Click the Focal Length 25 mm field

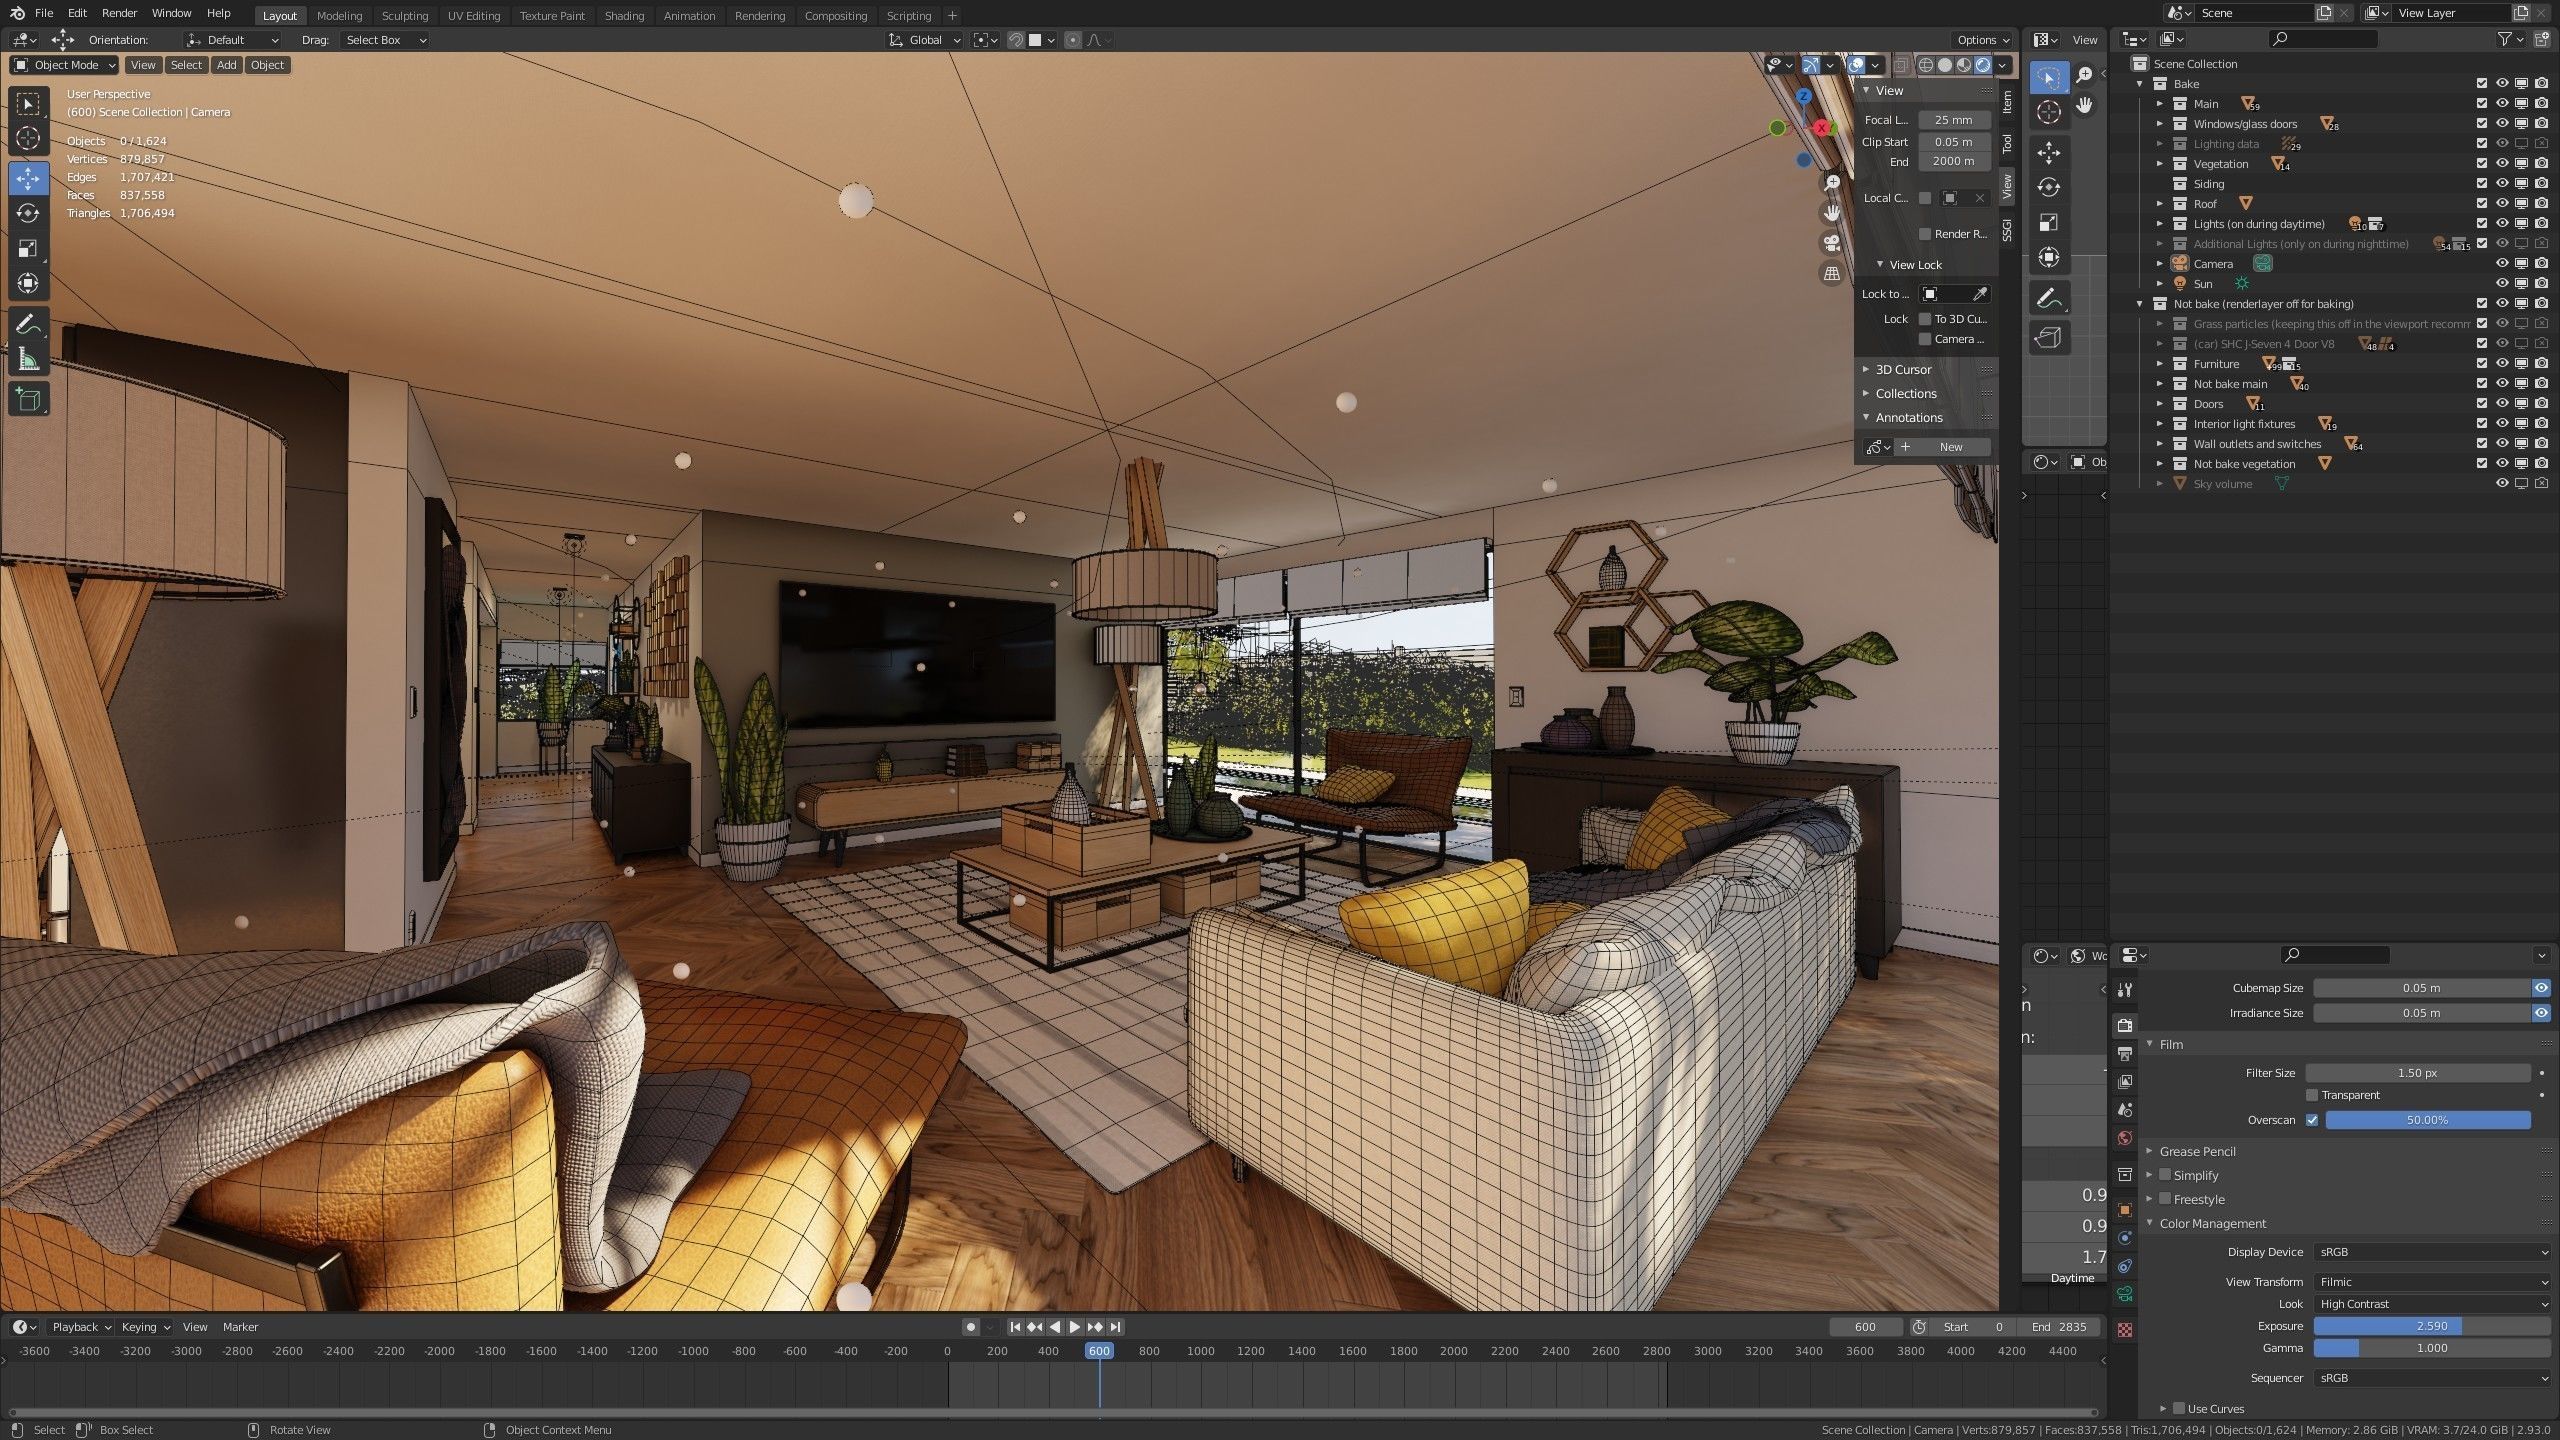pyautogui.click(x=1954, y=120)
